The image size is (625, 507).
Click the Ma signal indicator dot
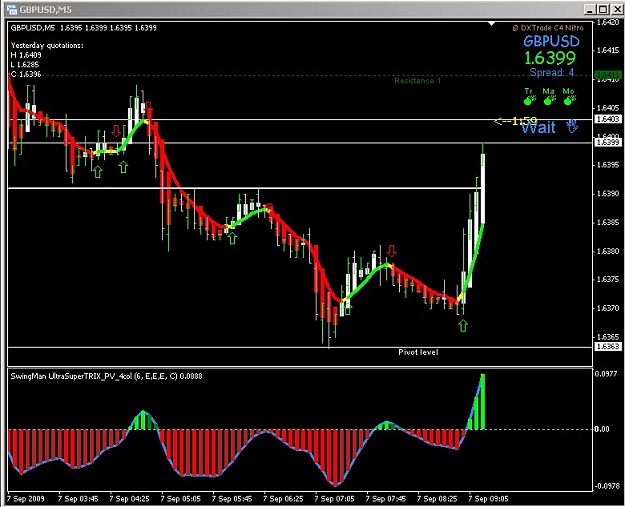[x=548, y=101]
